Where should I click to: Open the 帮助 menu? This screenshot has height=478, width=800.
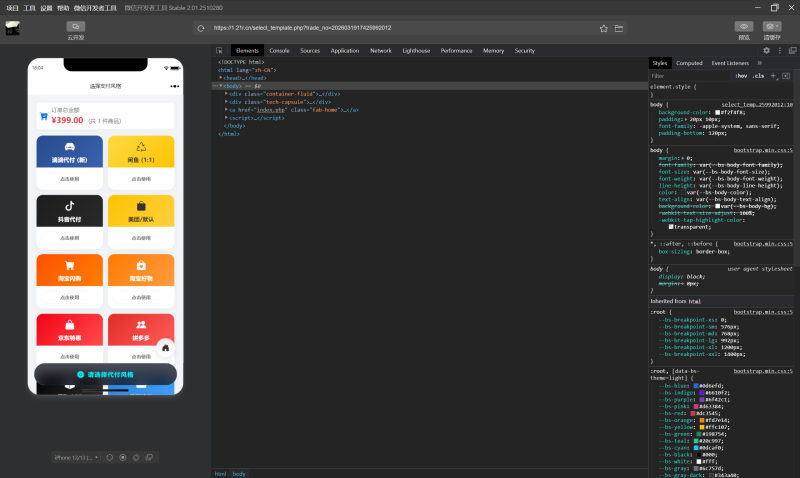point(63,8)
